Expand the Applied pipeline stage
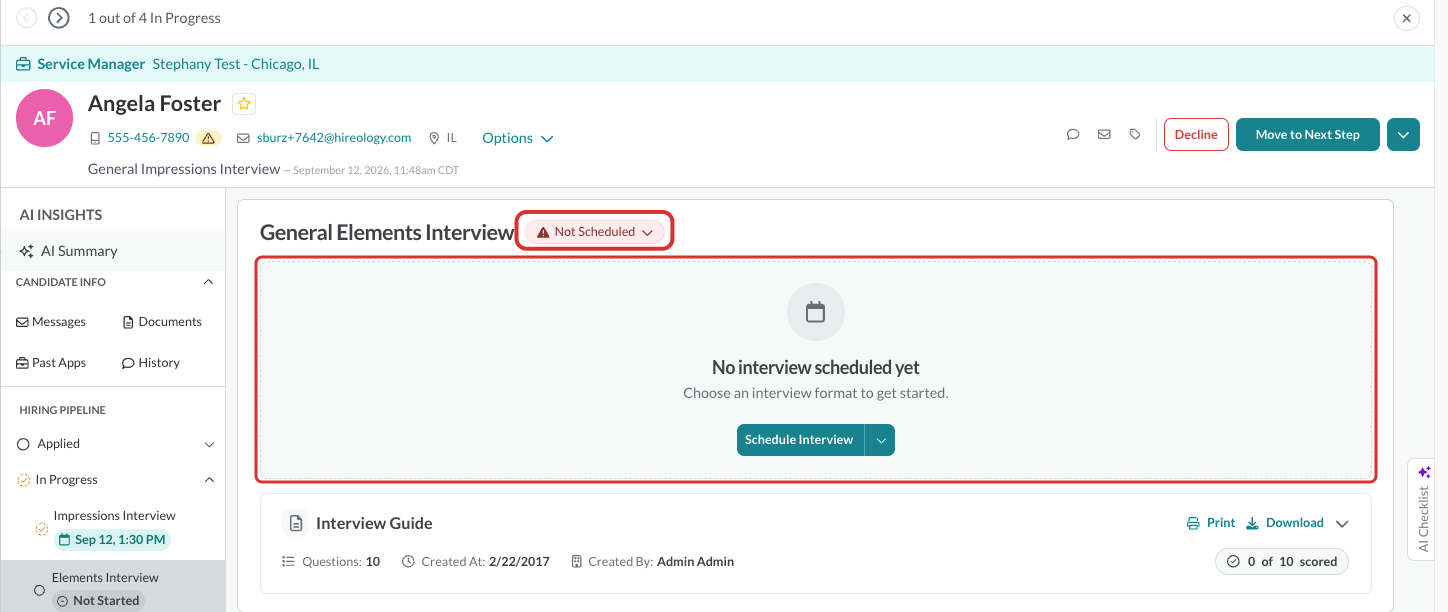This screenshot has width=1448, height=612. tap(209, 444)
